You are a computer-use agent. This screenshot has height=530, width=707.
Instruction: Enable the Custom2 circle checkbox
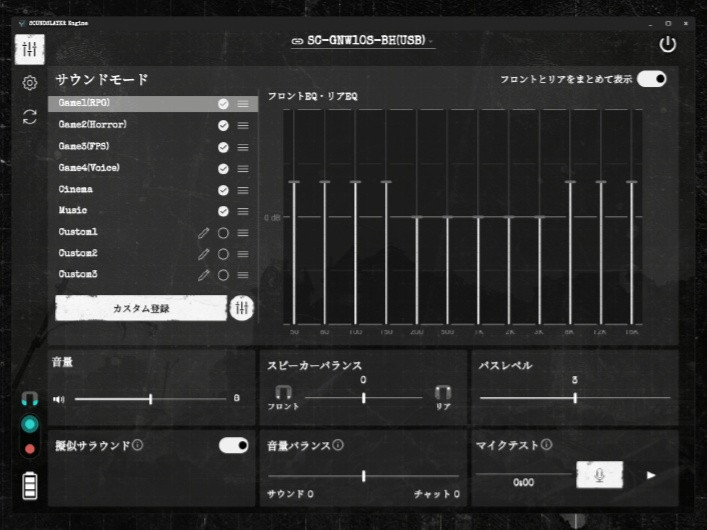pyautogui.click(x=223, y=254)
